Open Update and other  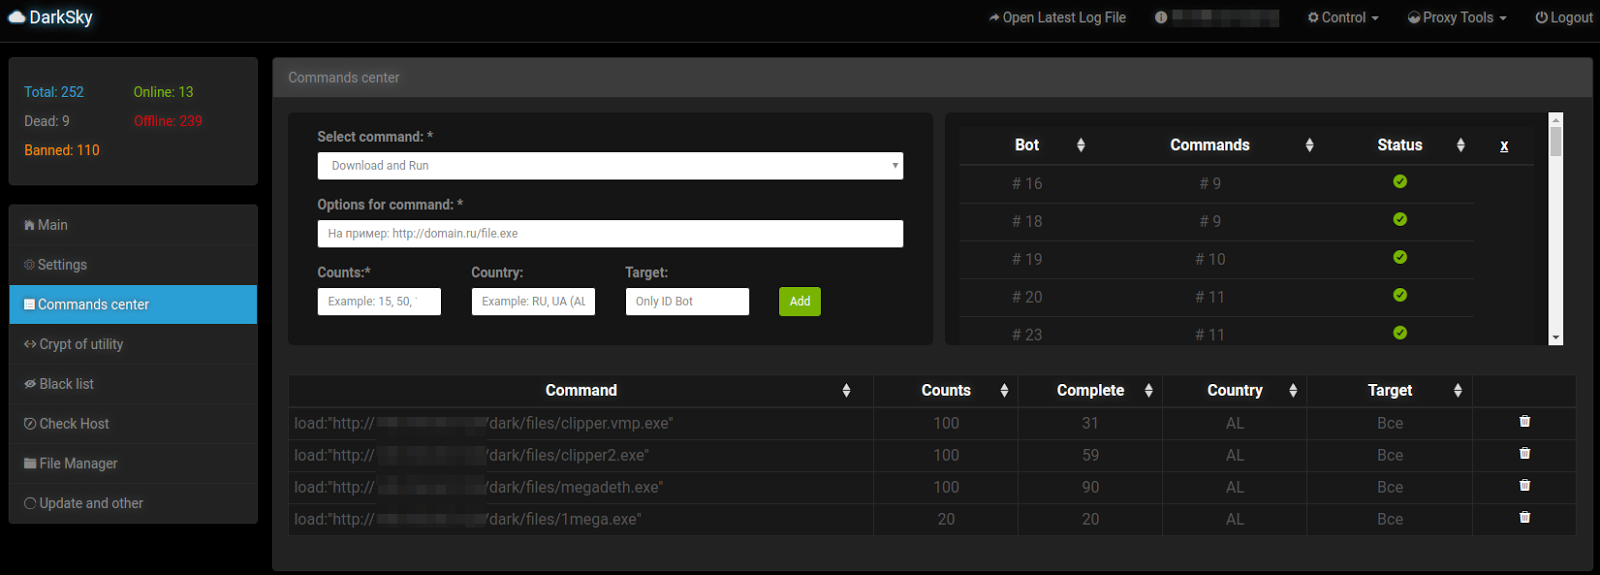pyautogui.click(x=133, y=503)
